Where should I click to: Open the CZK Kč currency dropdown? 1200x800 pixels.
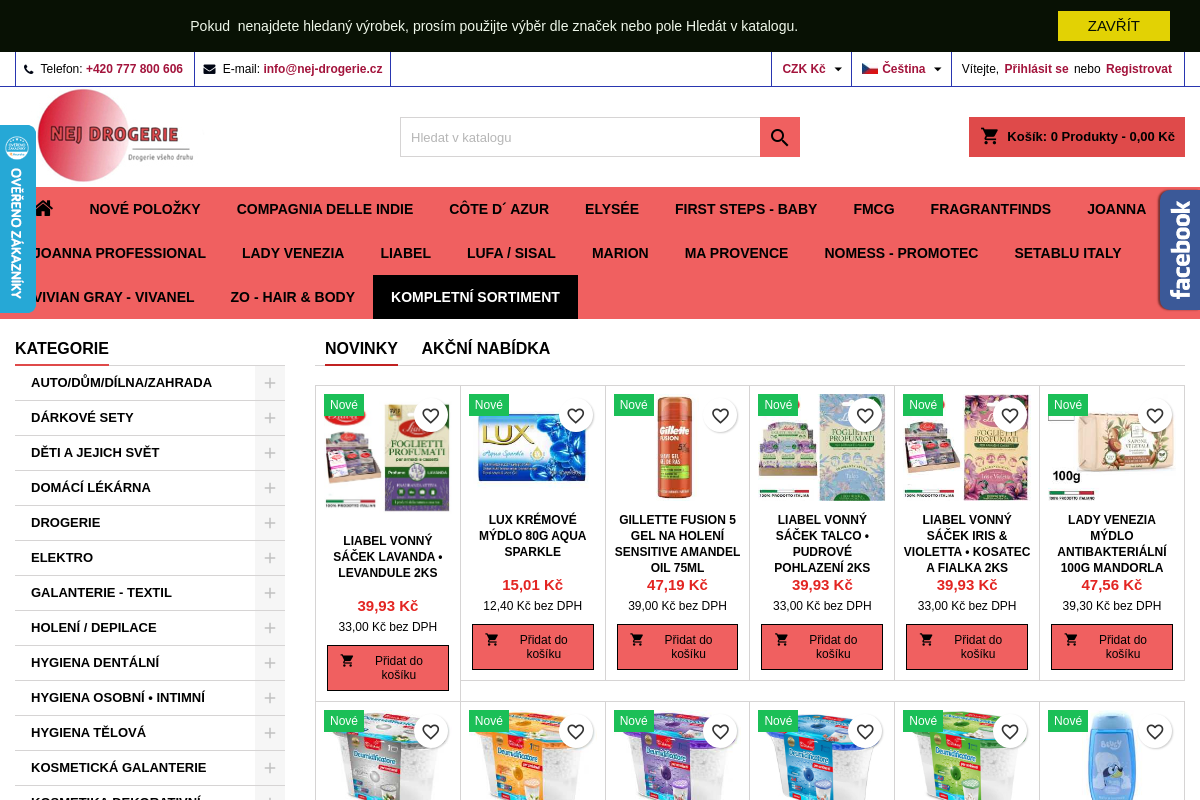(x=811, y=69)
